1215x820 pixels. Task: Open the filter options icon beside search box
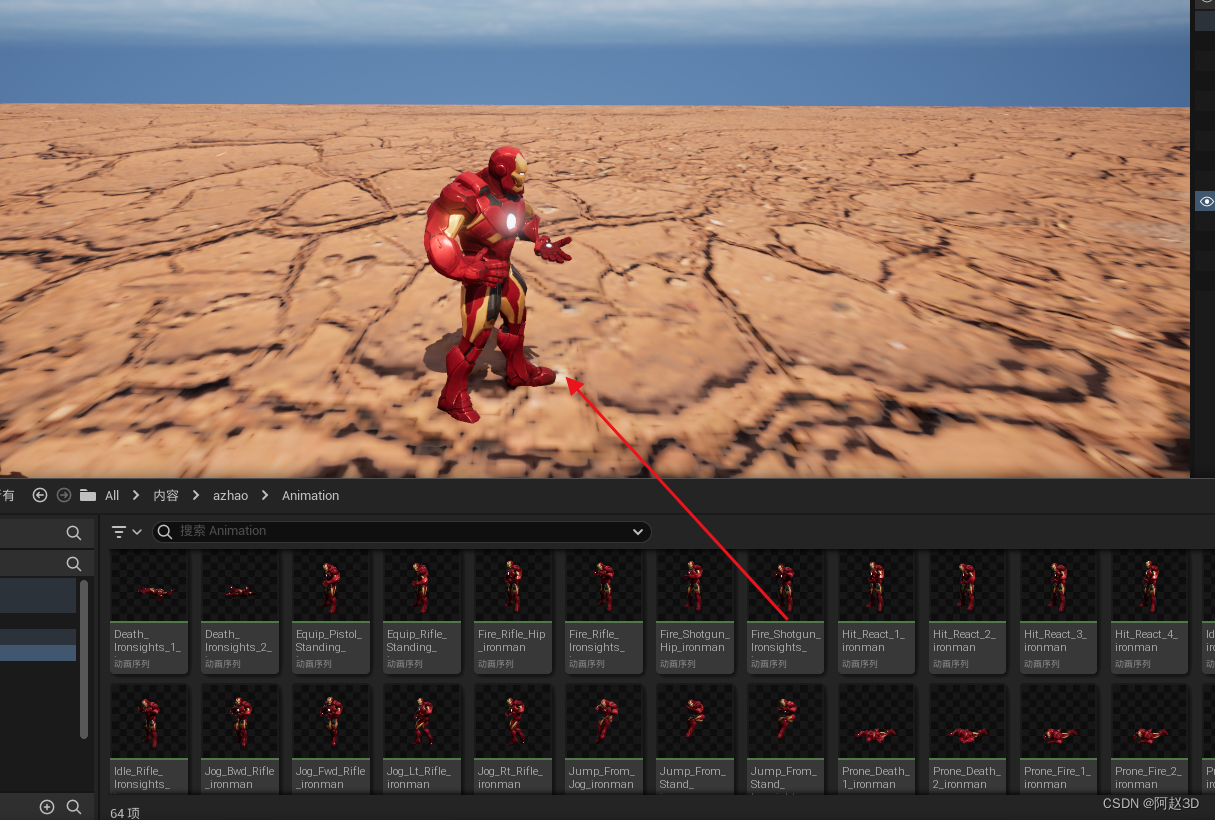119,532
